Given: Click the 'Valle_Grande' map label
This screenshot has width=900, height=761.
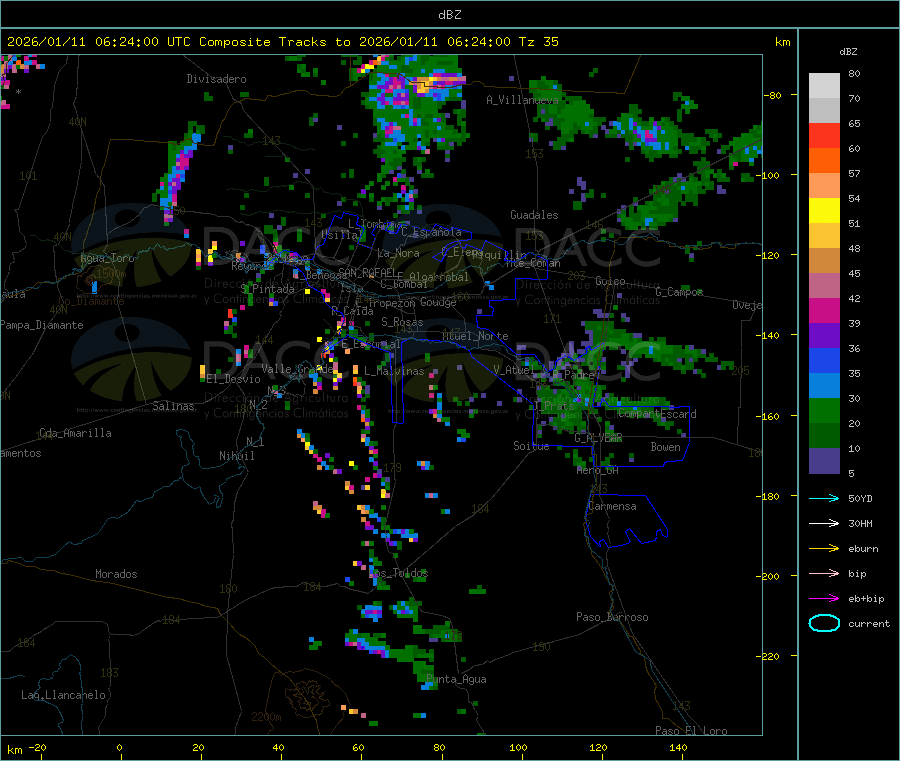Looking at the screenshot, I should 297,369.
